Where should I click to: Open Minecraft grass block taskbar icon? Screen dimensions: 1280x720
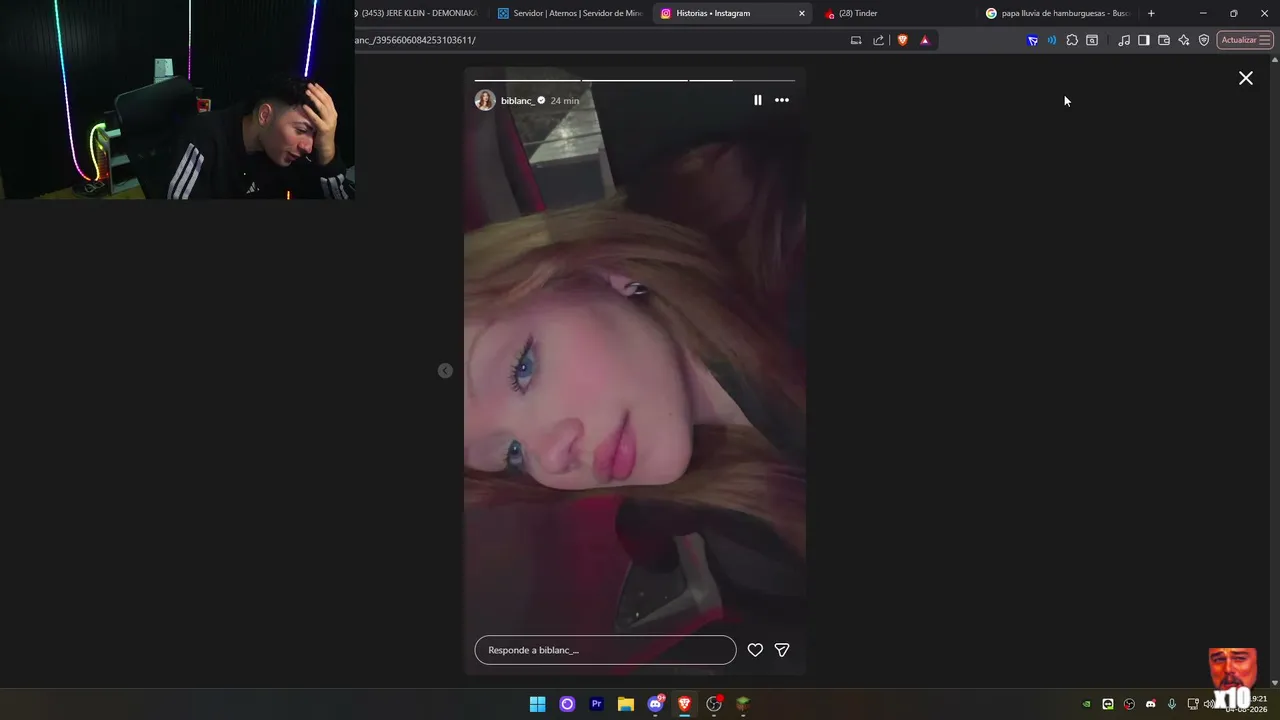point(743,704)
